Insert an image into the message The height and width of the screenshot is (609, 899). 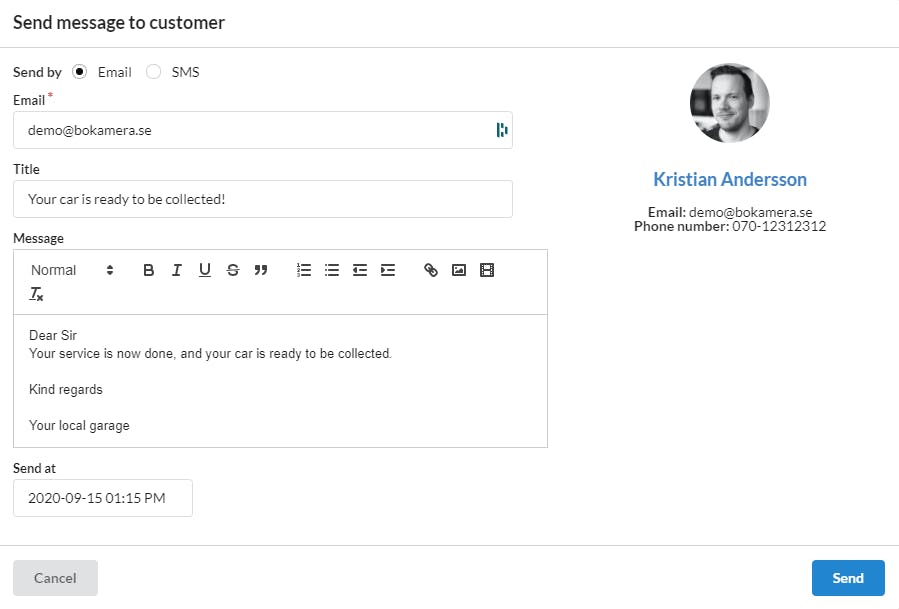[x=459, y=270]
